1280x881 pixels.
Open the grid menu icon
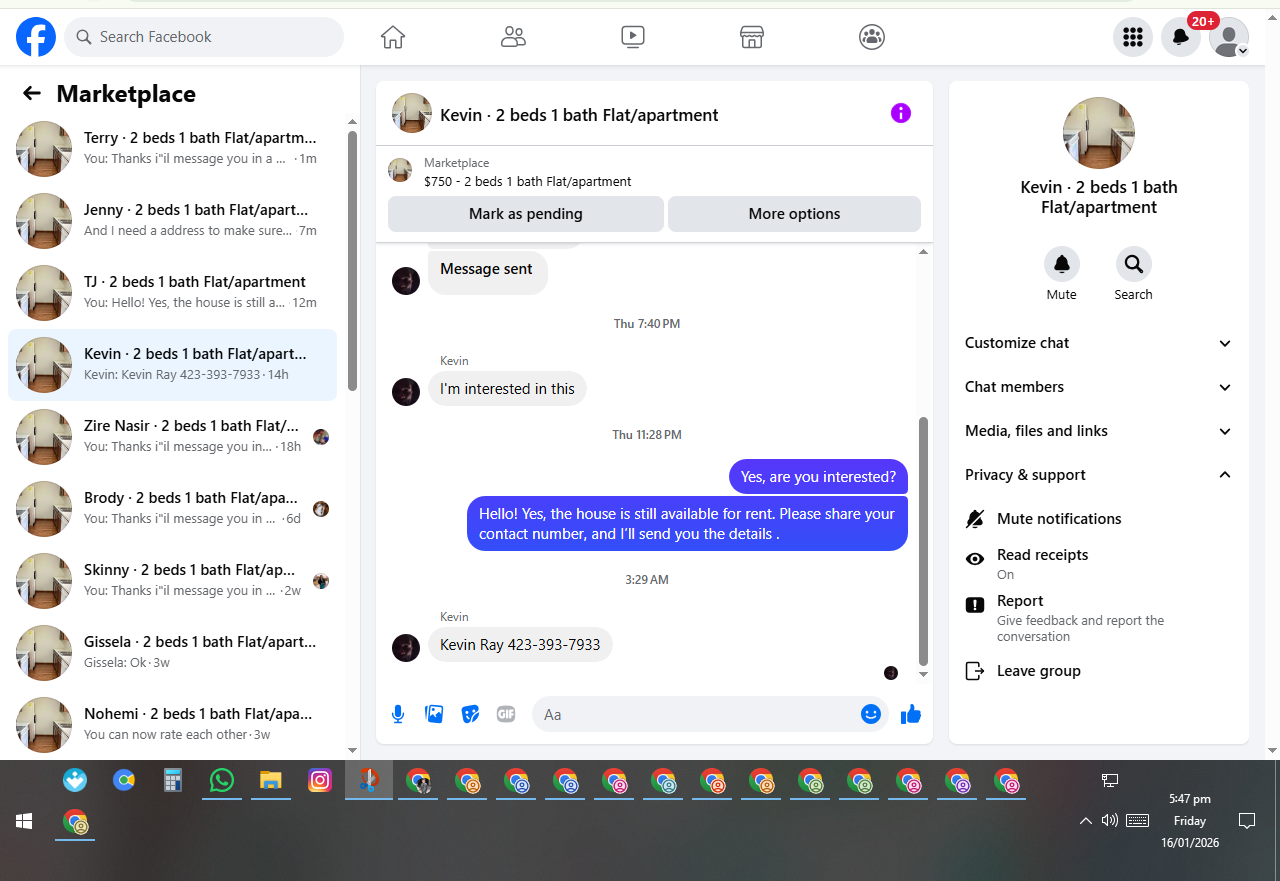tap(1133, 37)
